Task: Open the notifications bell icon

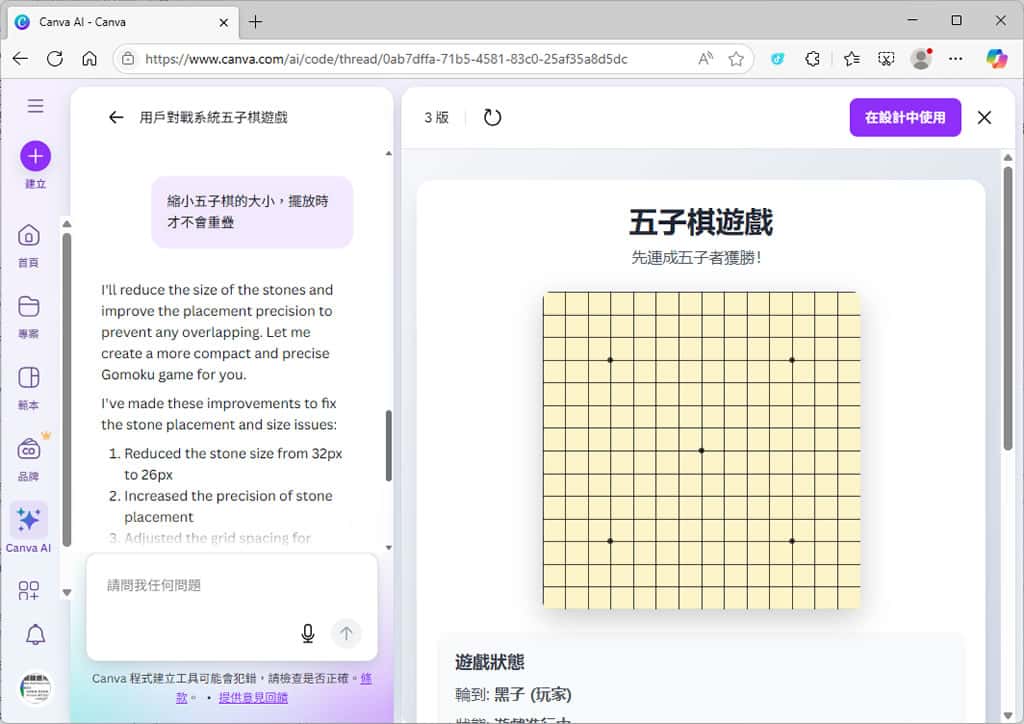Action: pos(35,634)
